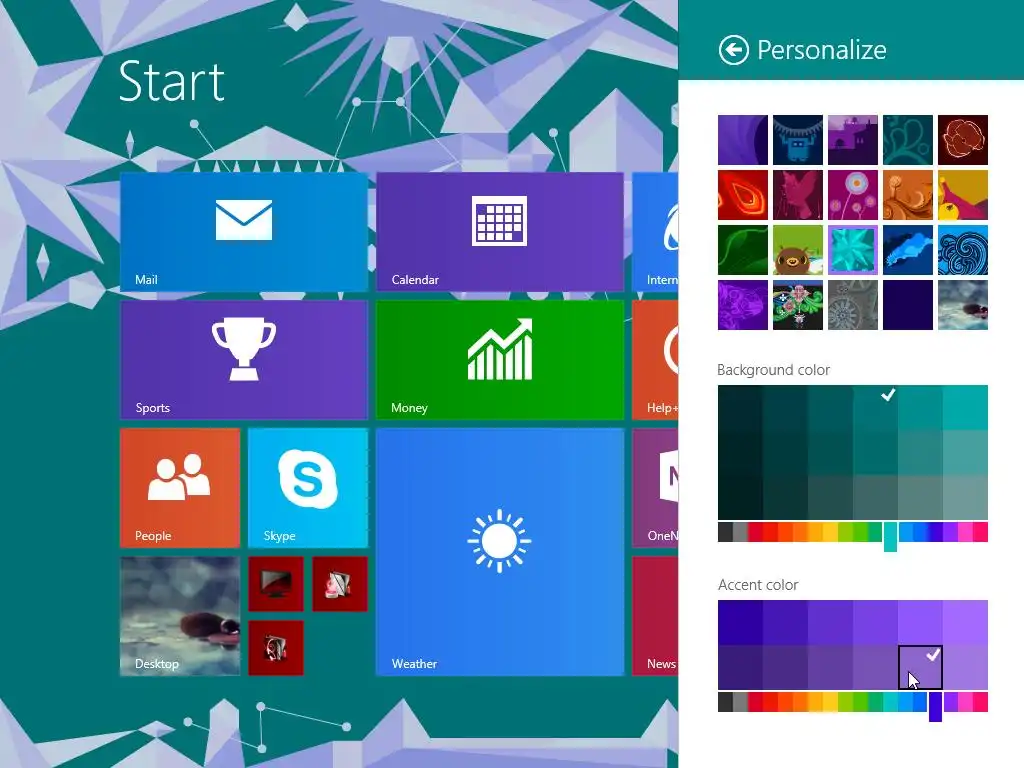
Task: Choose the lightest violet top-row Accent swatch
Action: click(965, 622)
